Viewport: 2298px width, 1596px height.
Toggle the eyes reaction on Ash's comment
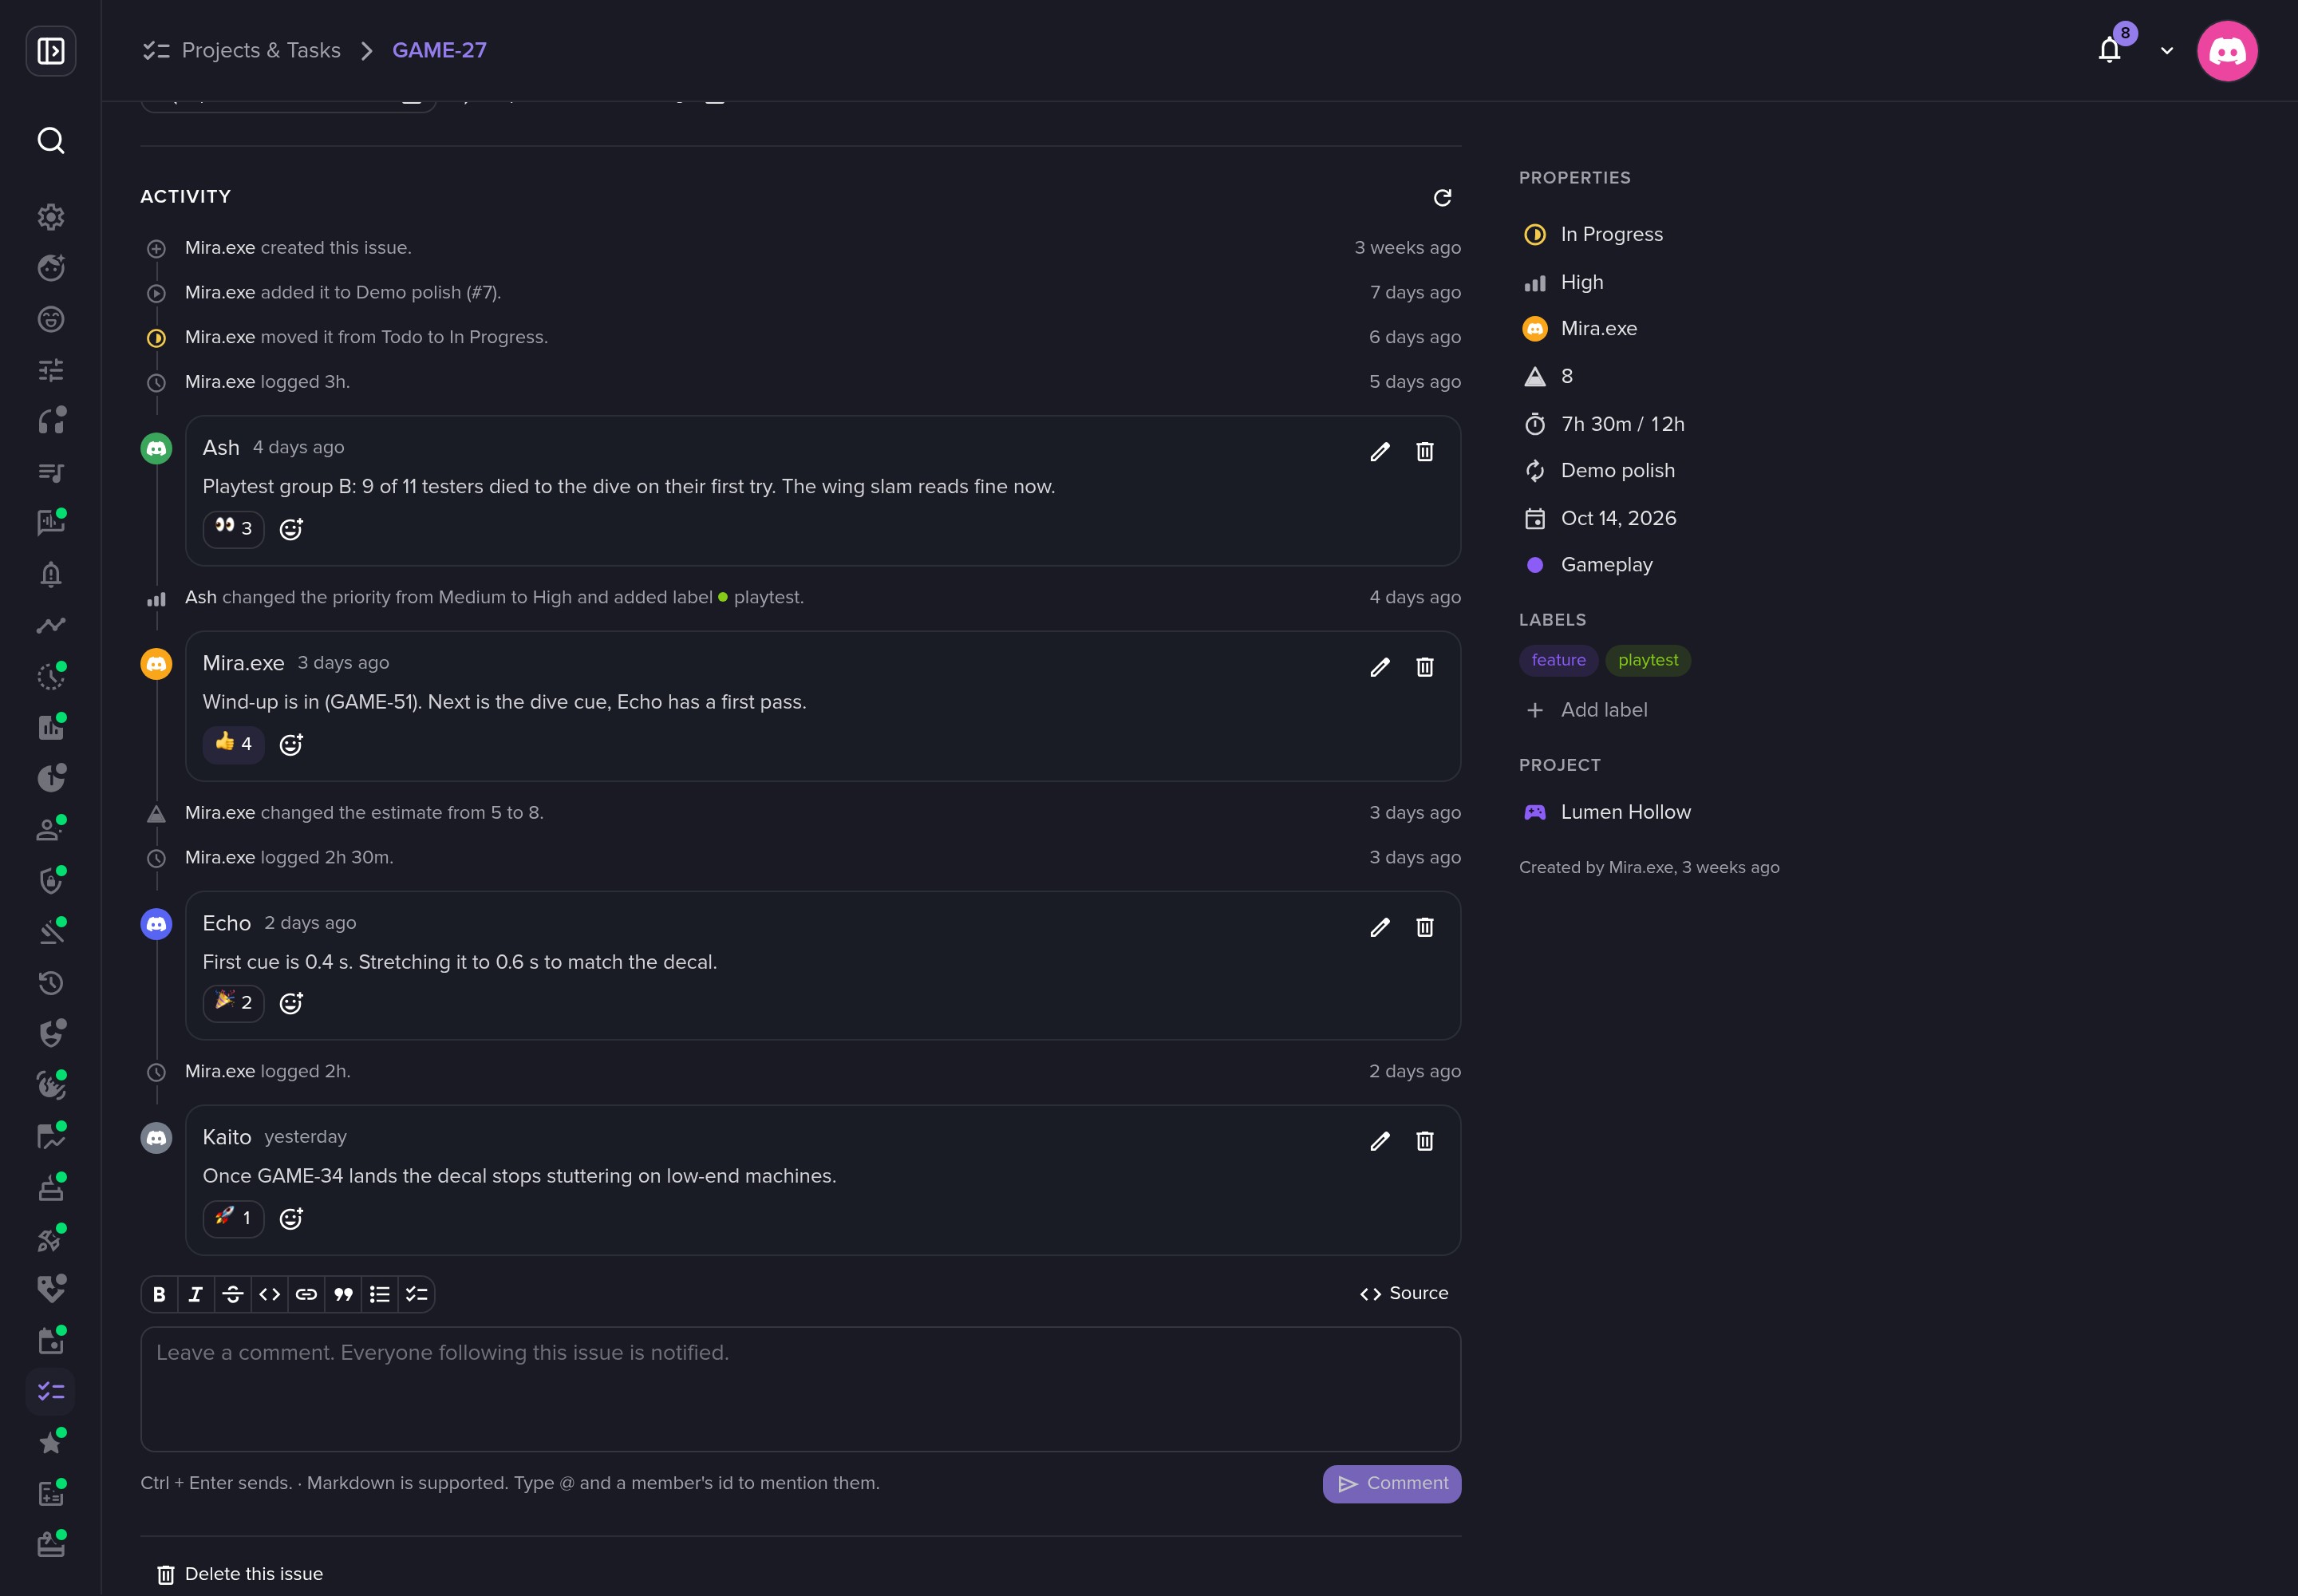tap(233, 528)
